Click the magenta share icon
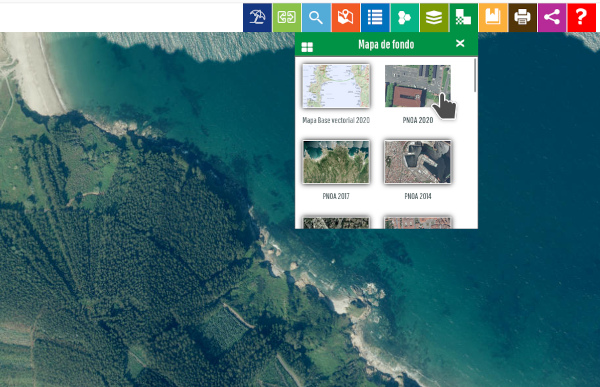Image resolution: width=600 pixels, height=387 pixels. (552, 18)
